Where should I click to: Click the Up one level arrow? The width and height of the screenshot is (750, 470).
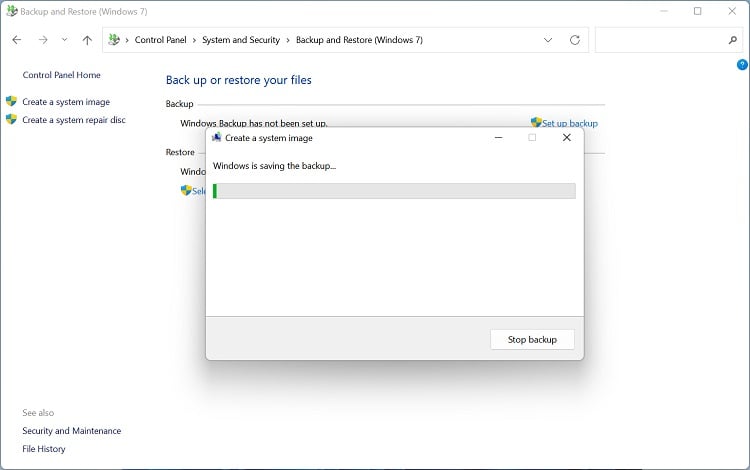tap(87, 40)
